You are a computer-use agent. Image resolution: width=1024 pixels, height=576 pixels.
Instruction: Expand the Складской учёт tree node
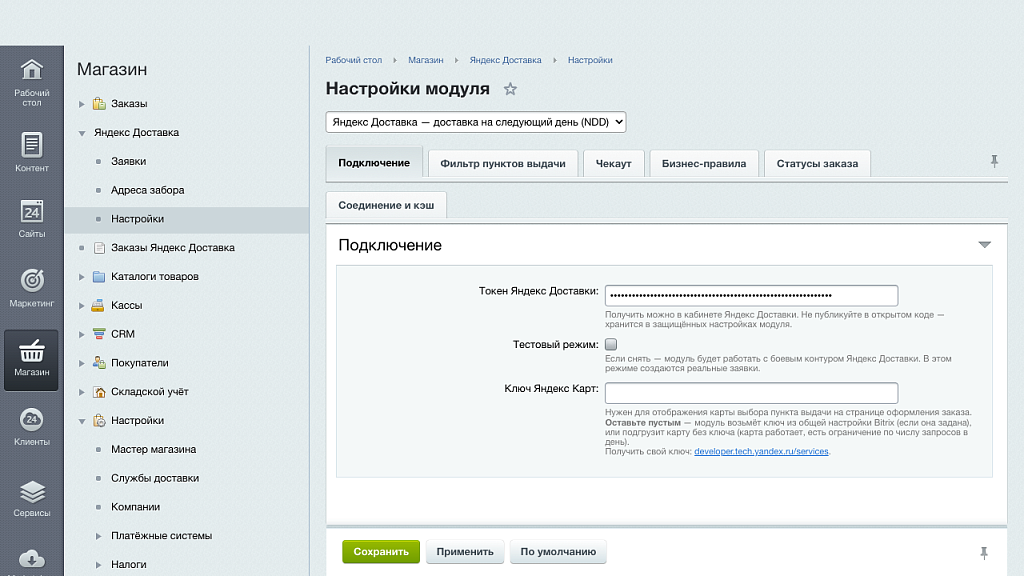[x=82, y=392]
